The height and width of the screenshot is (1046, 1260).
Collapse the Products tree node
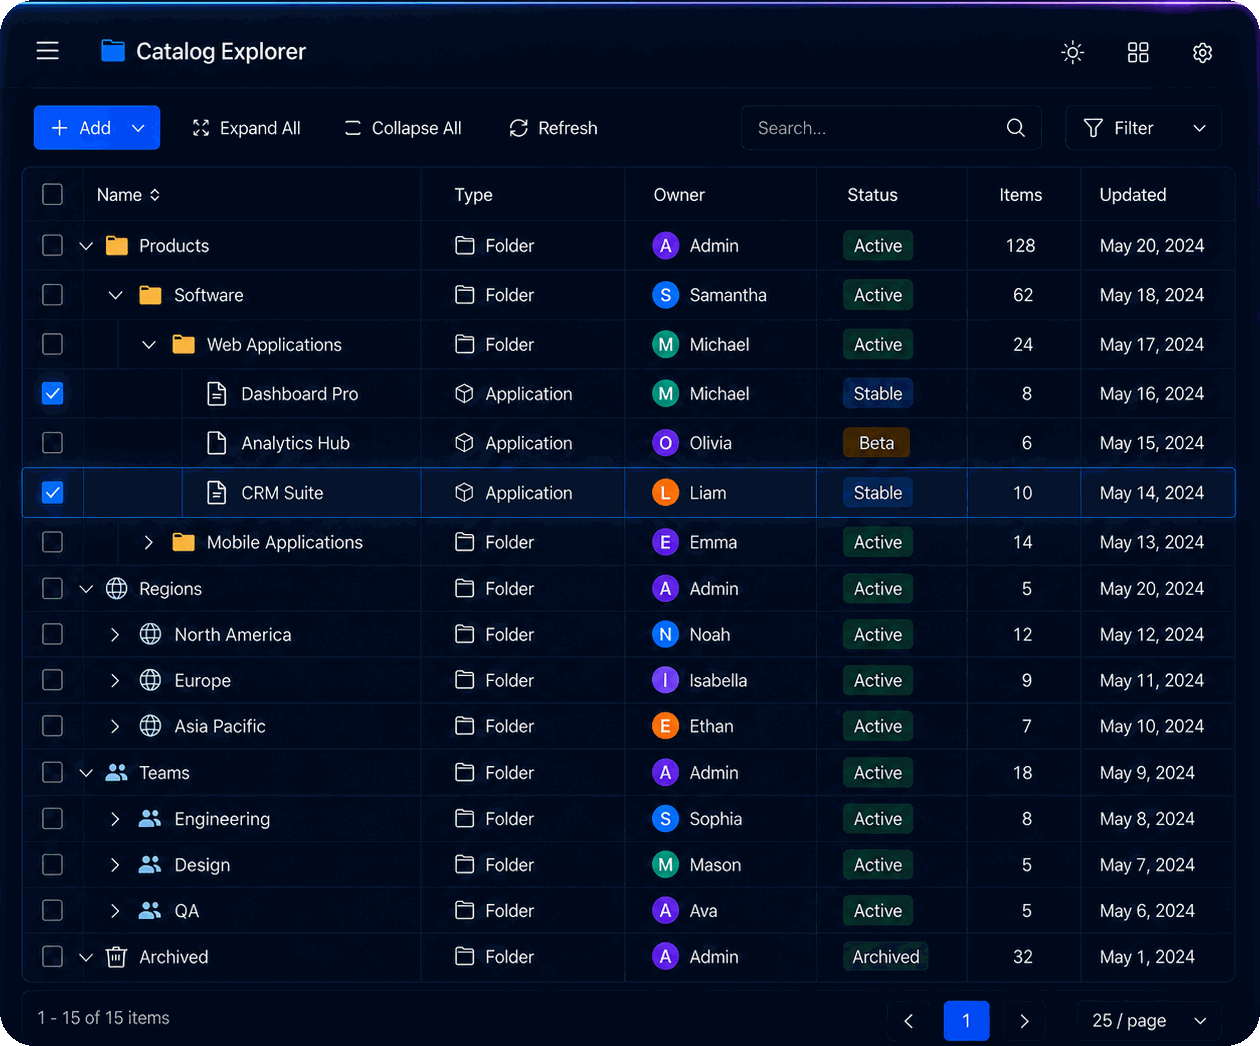coord(86,246)
